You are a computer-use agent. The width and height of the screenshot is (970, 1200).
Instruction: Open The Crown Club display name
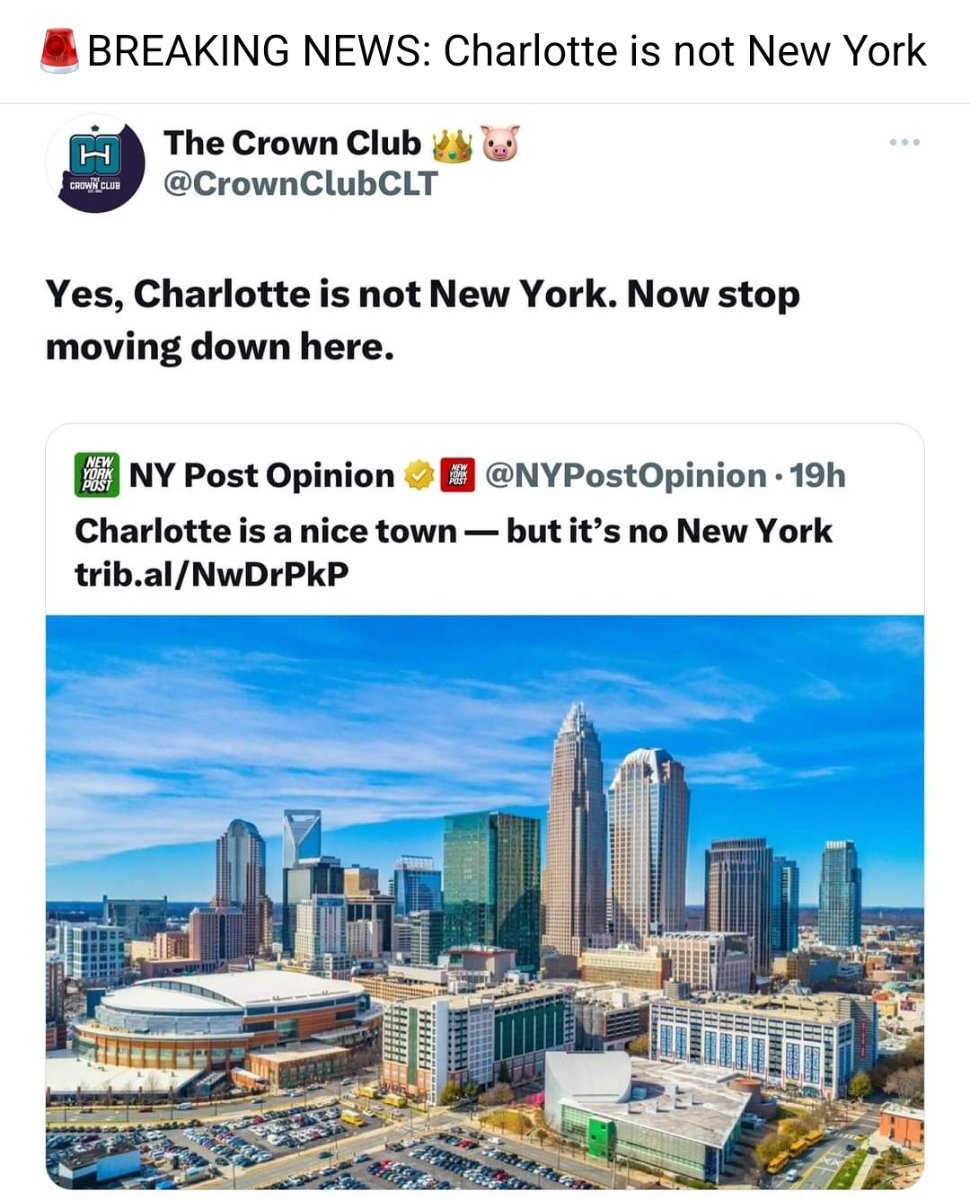click(x=292, y=143)
